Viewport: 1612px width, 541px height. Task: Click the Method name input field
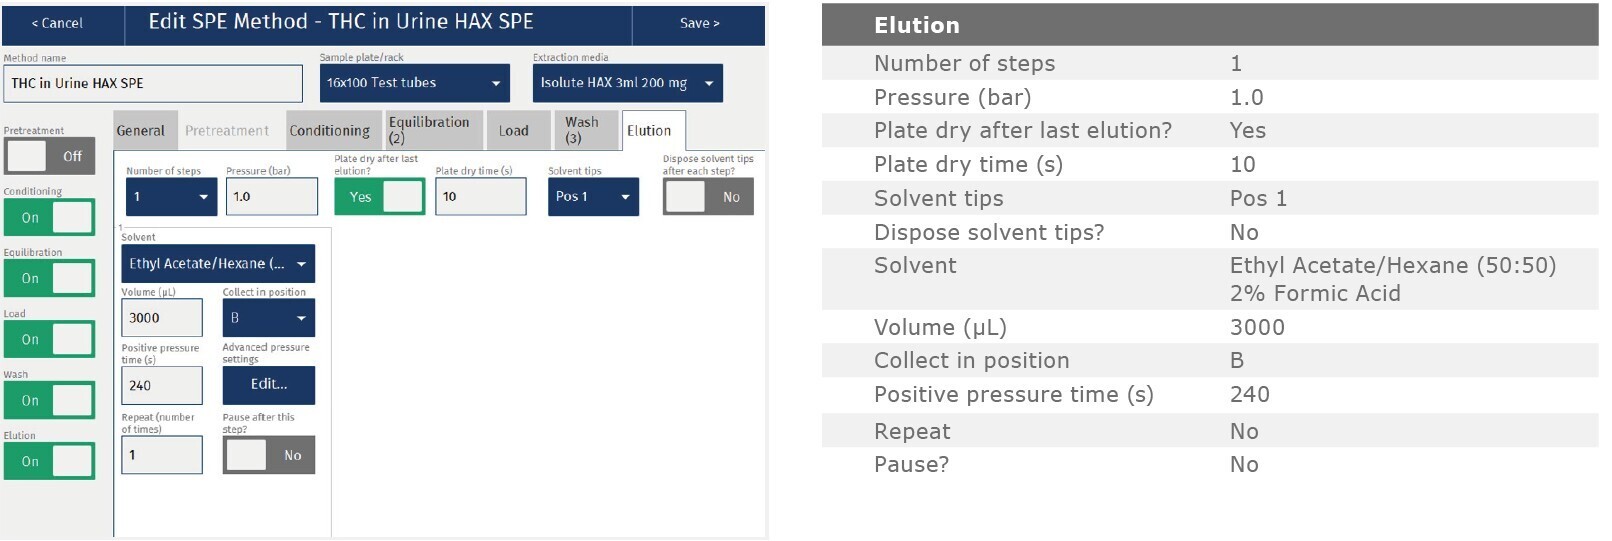(153, 84)
